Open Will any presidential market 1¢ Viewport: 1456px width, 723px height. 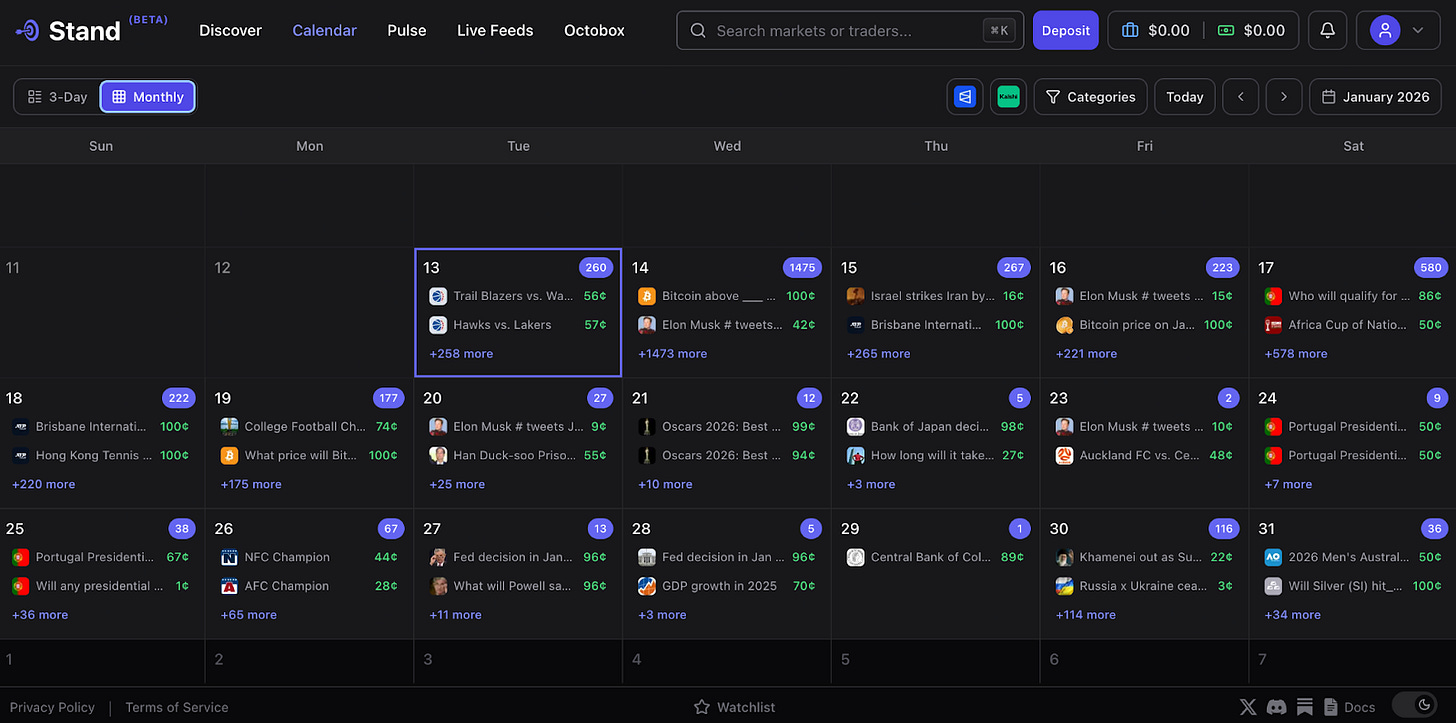coord(100,586)
